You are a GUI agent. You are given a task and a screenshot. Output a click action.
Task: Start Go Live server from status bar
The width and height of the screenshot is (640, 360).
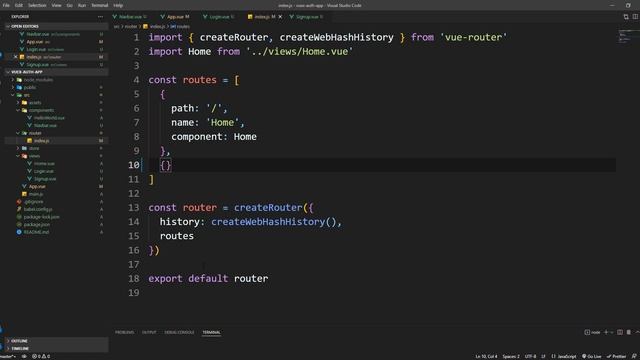click(x=592, y=356)
